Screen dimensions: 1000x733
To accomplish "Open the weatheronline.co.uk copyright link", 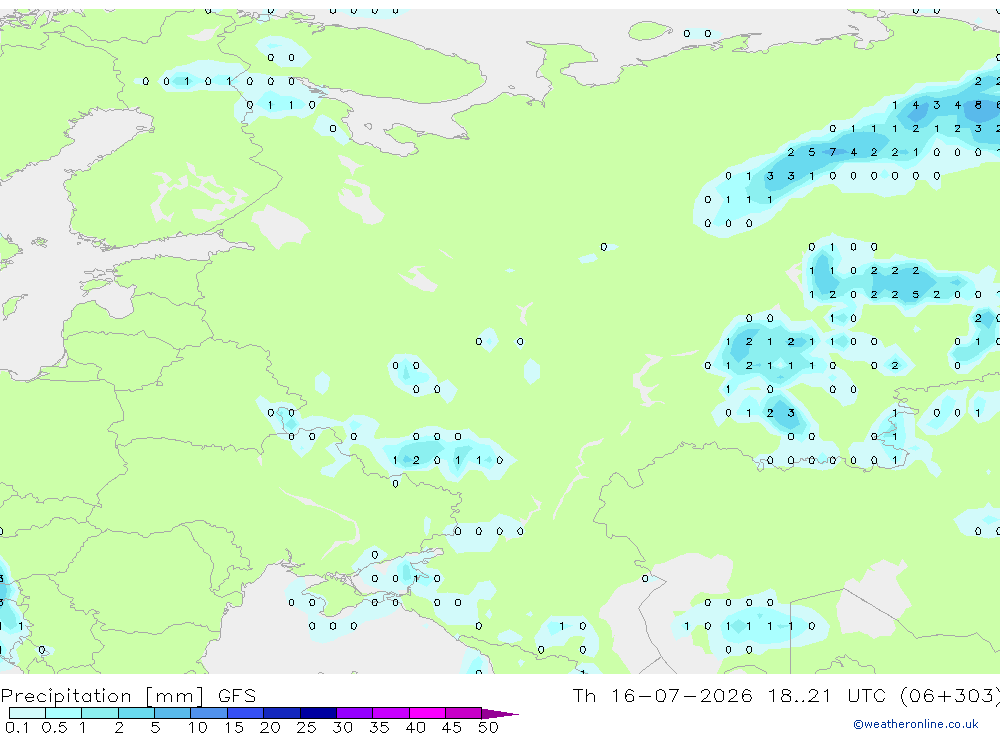I will tap(916, 724).
